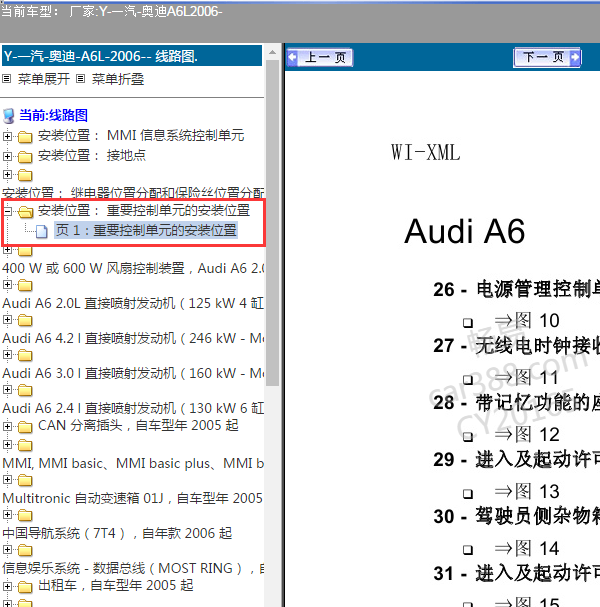Click 菜单展开 to expand all menus

pyautogui.click(x=44, y=79)
